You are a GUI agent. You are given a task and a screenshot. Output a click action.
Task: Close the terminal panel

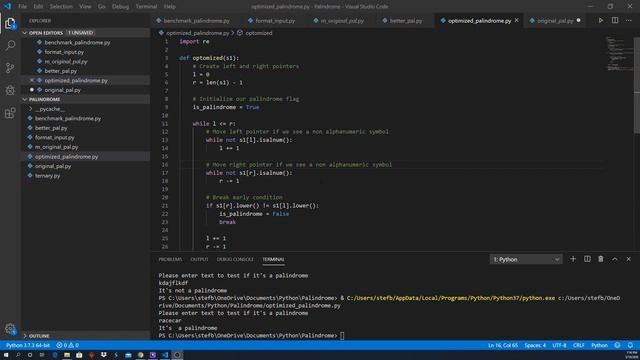coord(629,259)
